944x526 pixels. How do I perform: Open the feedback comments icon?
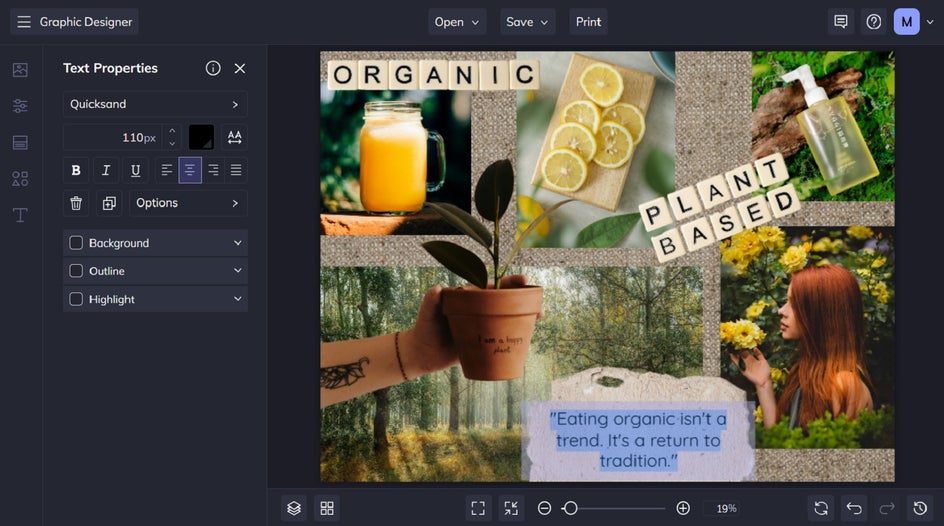[841, 22]
